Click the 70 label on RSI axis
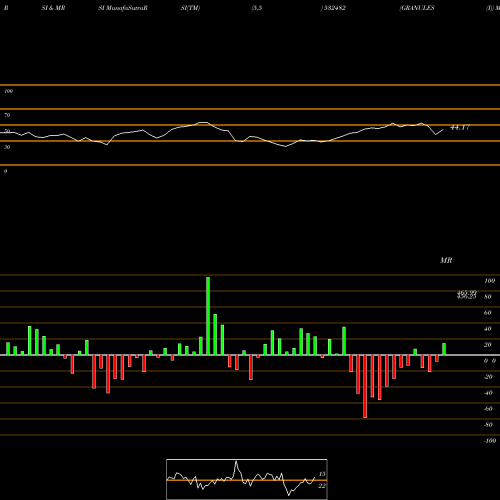Viewport: 500px width, 500px height. 7,115
